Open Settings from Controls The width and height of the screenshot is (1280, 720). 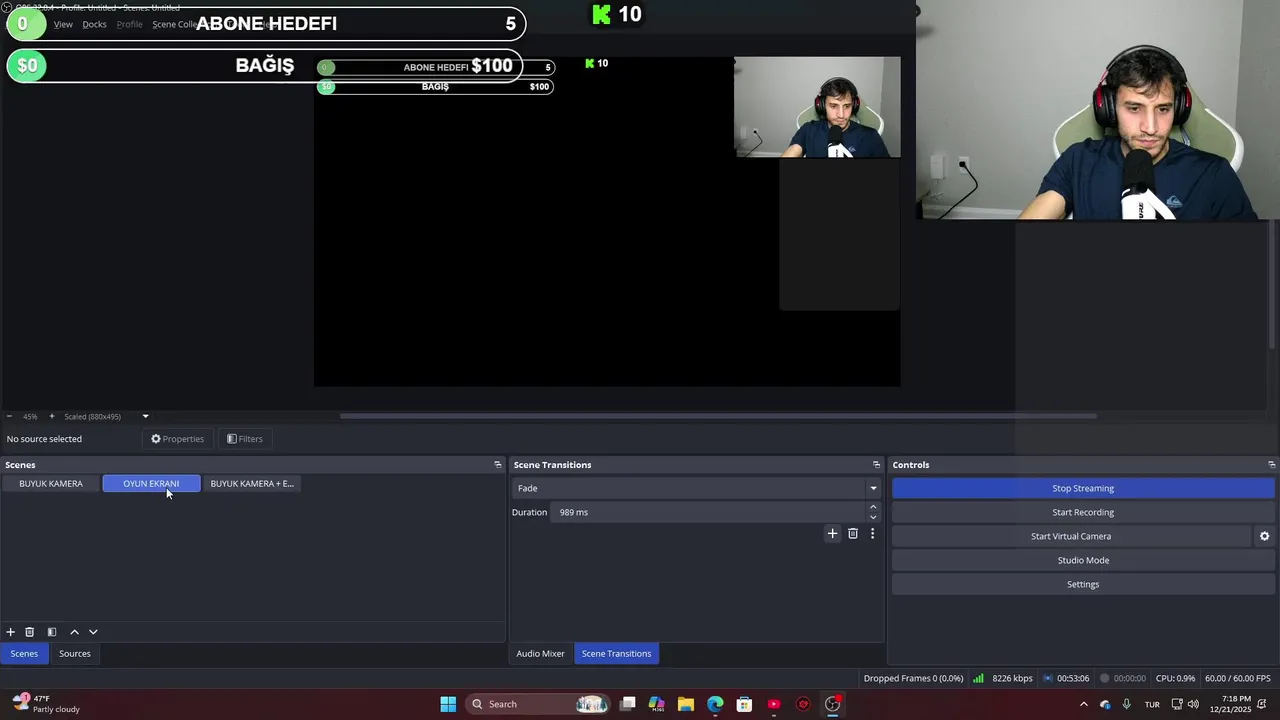[1083, 584]
